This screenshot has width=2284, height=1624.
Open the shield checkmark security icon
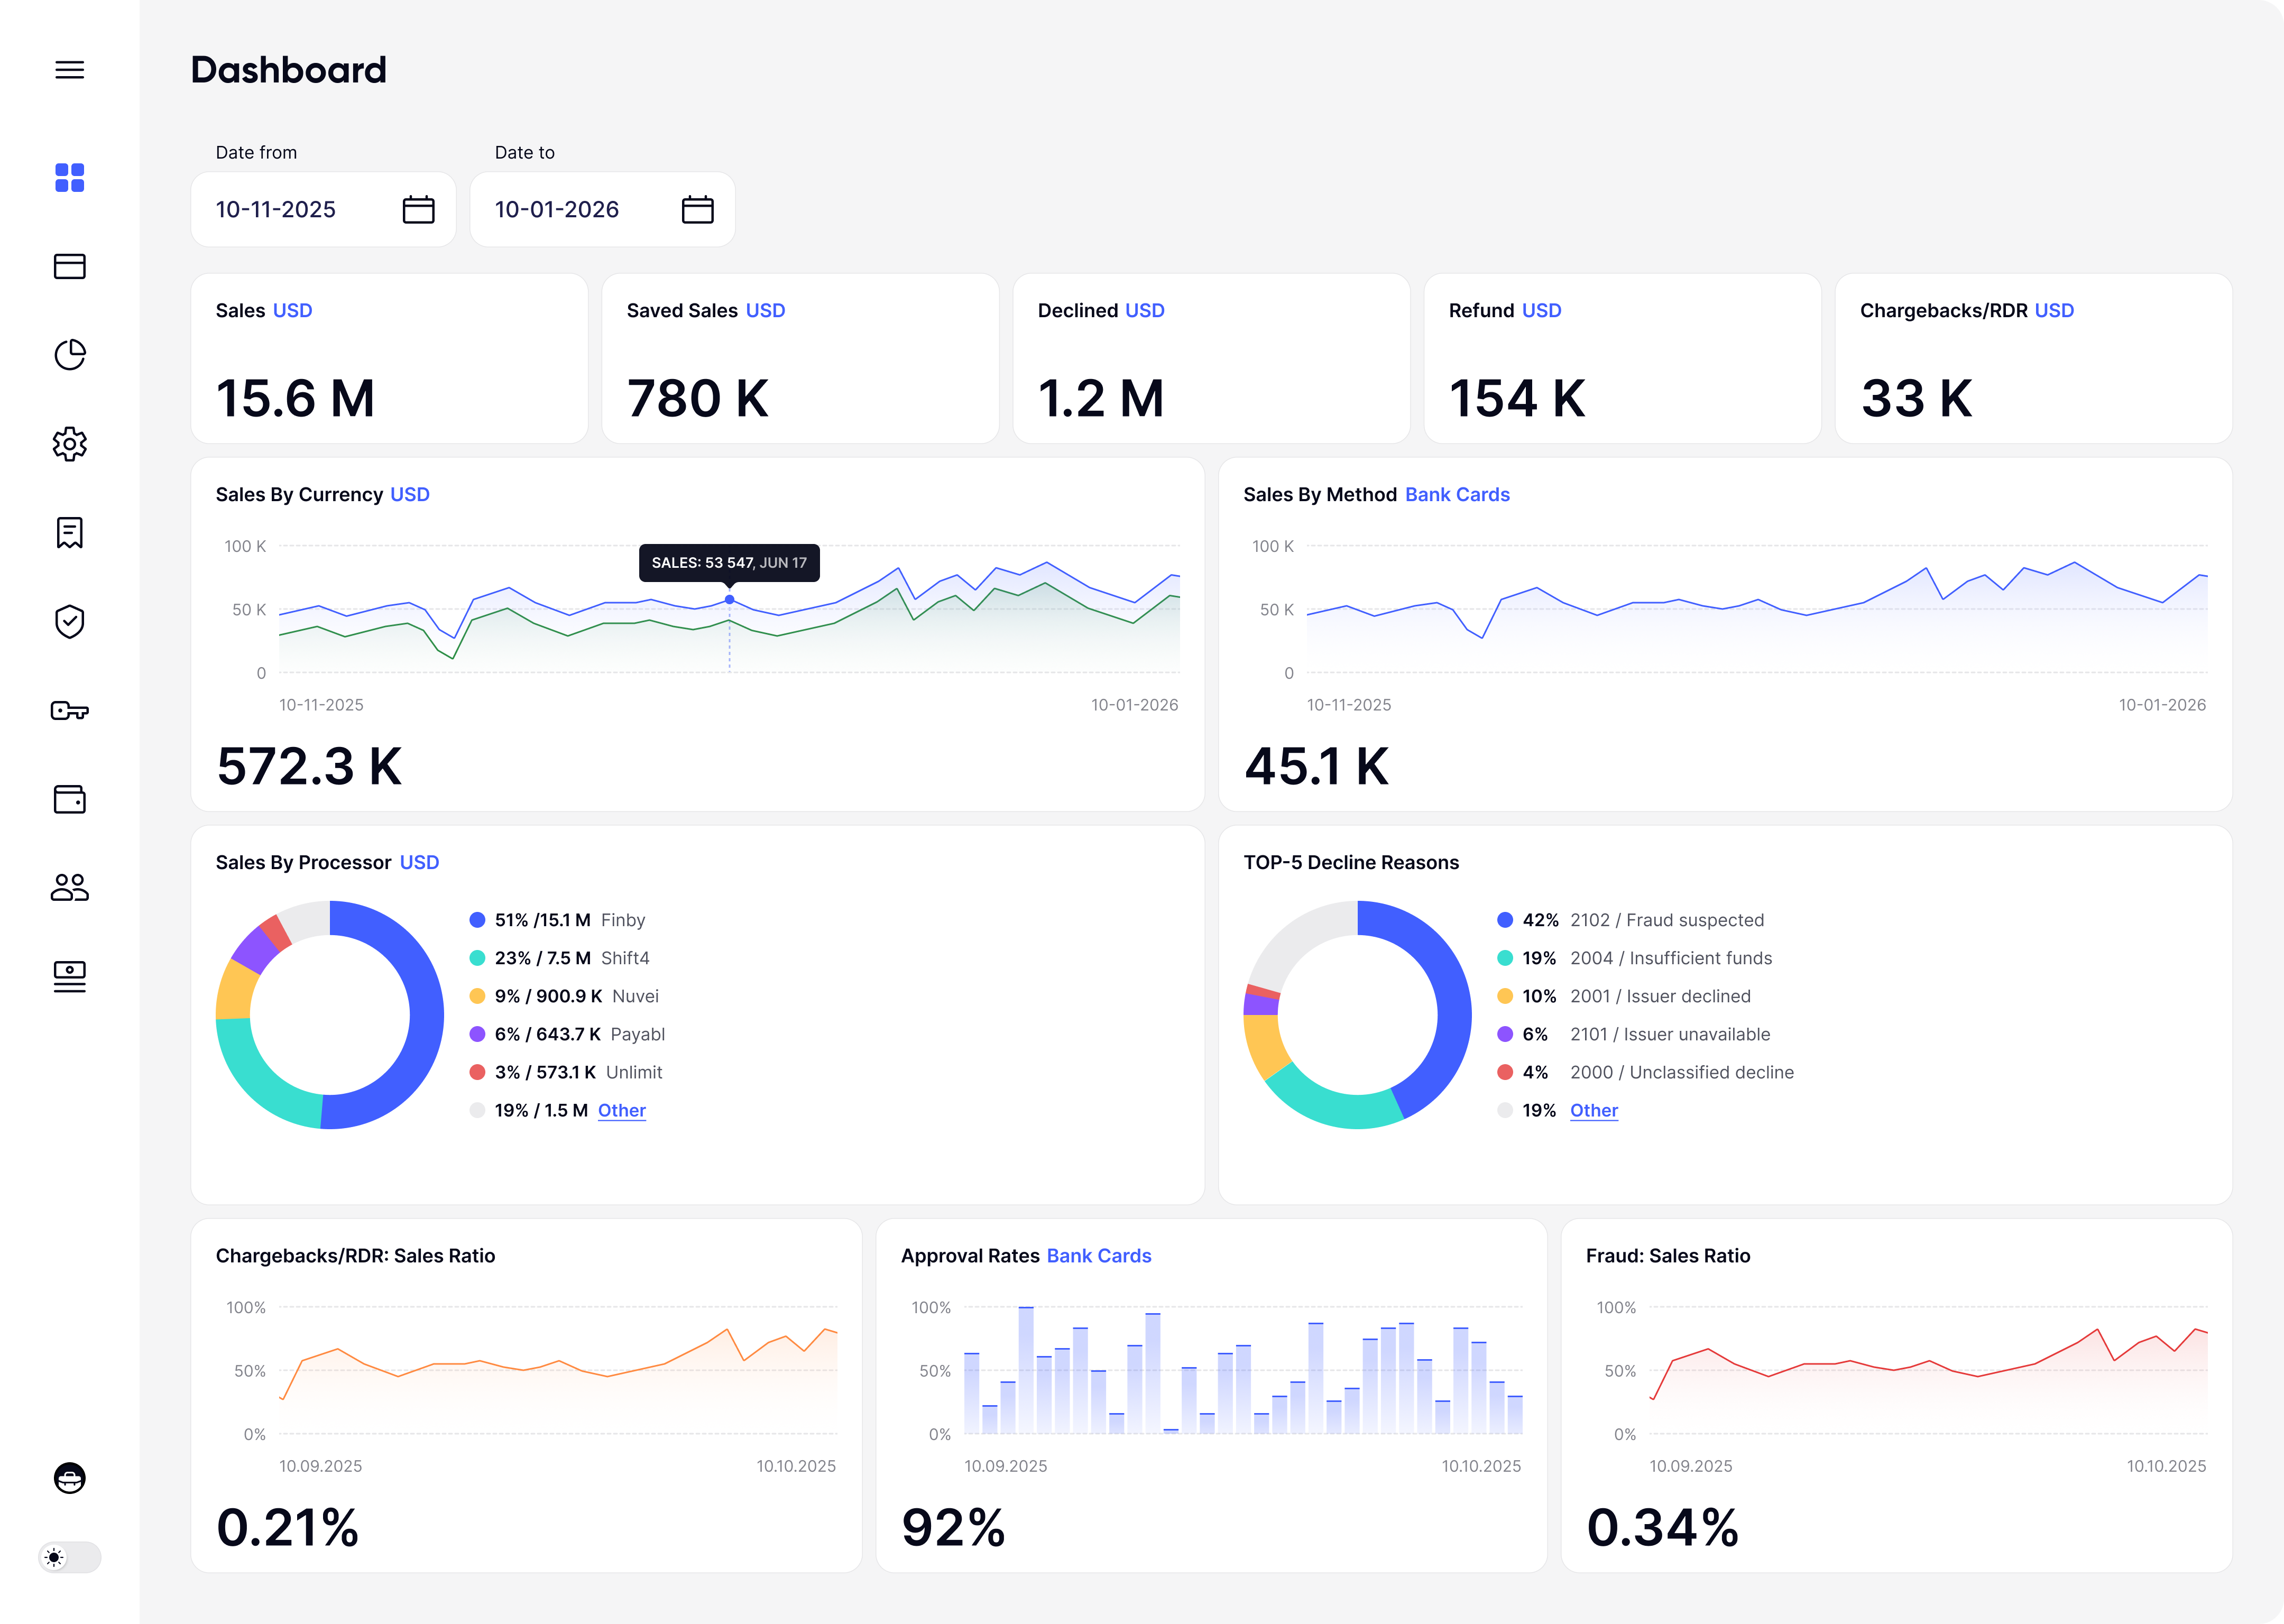[69, 621]
